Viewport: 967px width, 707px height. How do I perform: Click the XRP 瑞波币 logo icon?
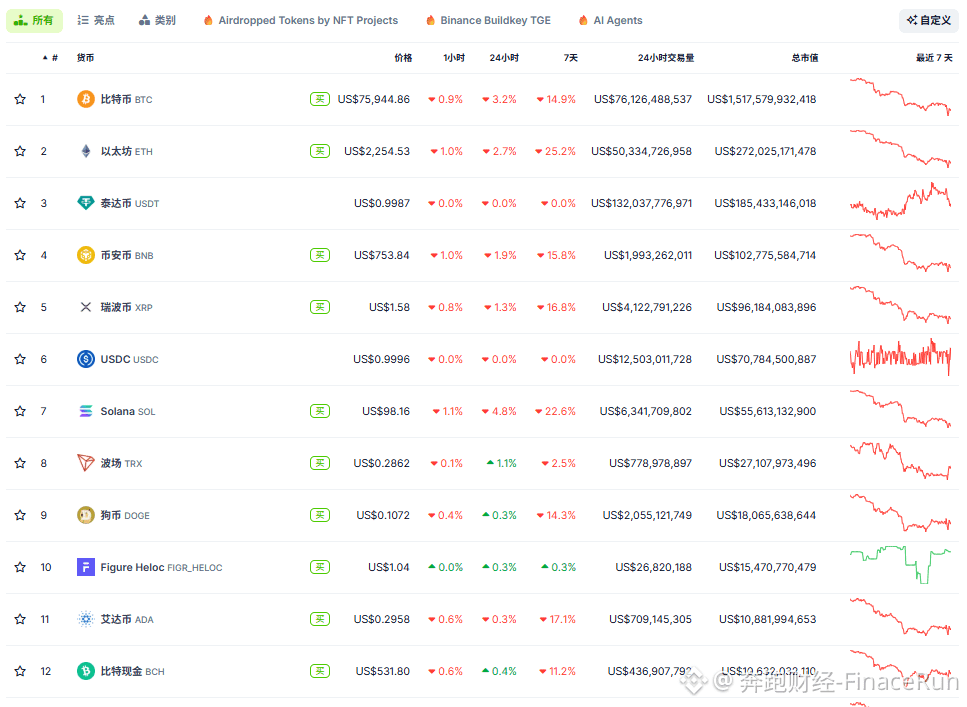pyautogui.click(x=84, y=307)
